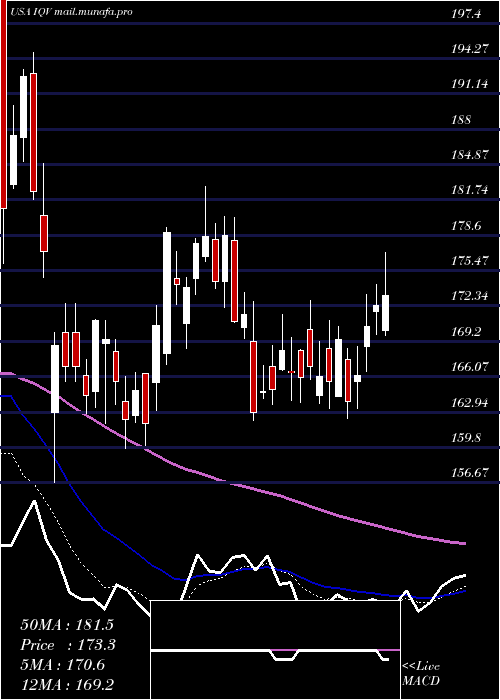Click the 184.87 price axis label

click(x=470, y=155)
